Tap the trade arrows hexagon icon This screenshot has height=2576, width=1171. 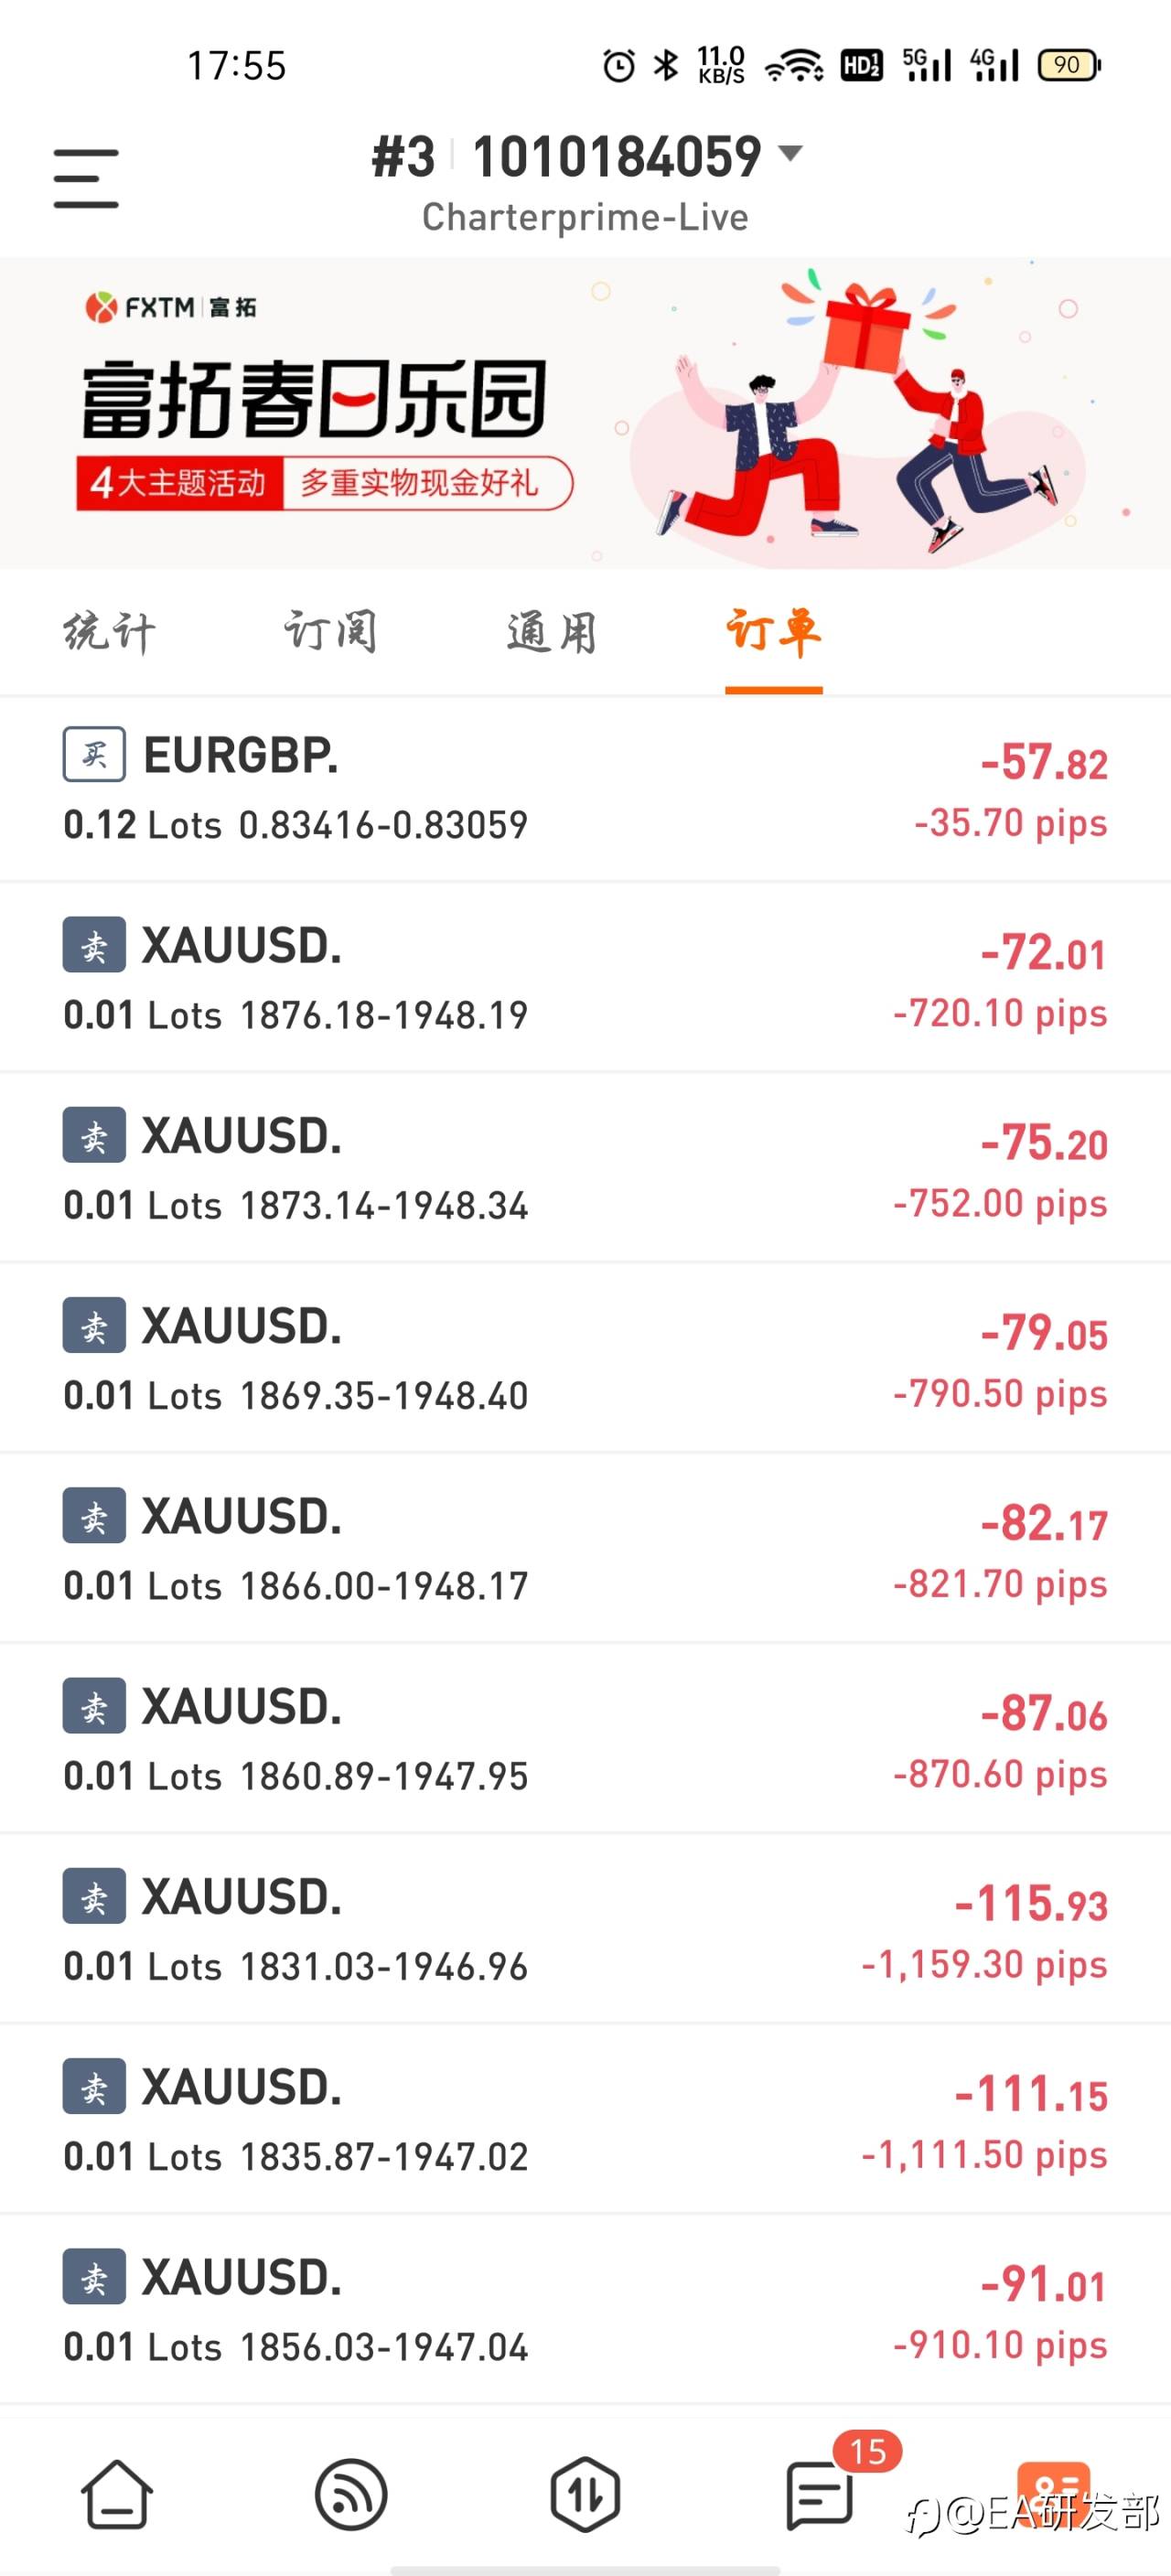pos(585,2494)
